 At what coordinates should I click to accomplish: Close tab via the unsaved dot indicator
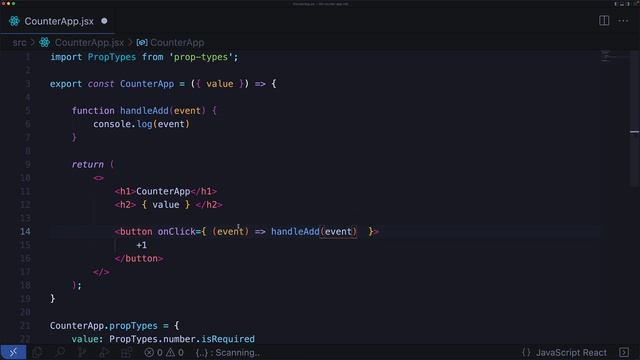104,21
